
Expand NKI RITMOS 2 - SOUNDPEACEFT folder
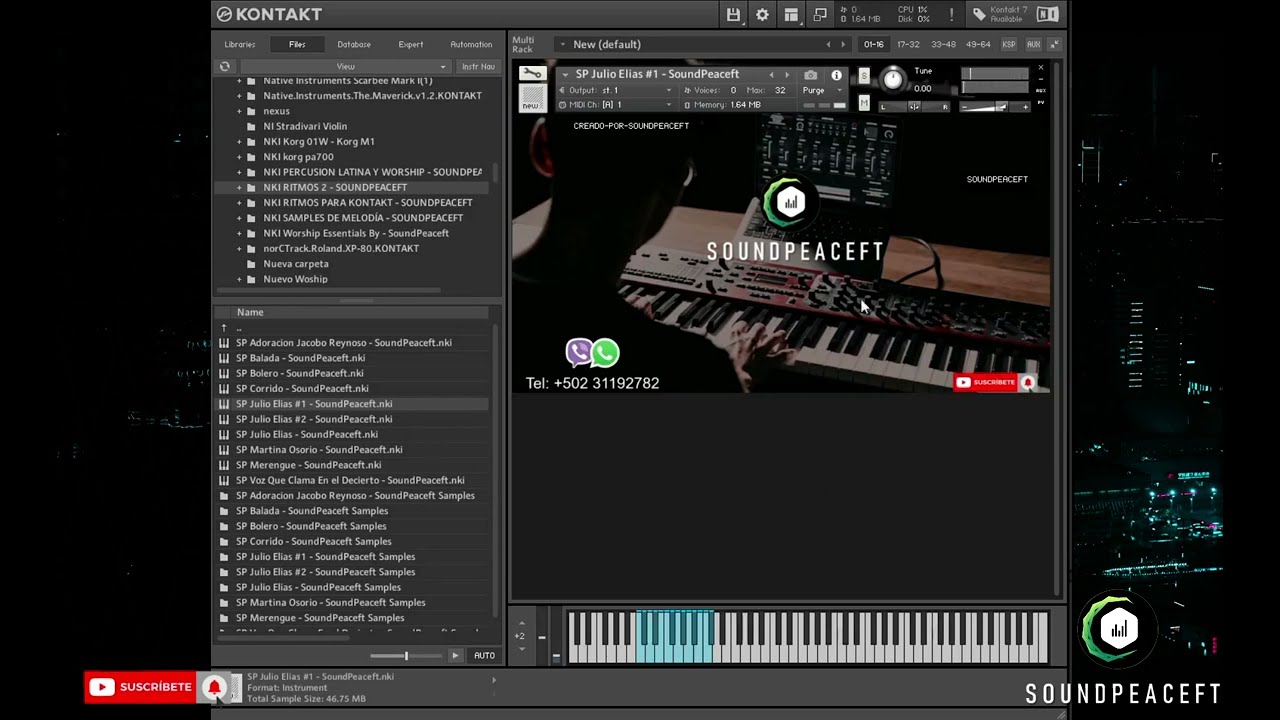[239, 187]
